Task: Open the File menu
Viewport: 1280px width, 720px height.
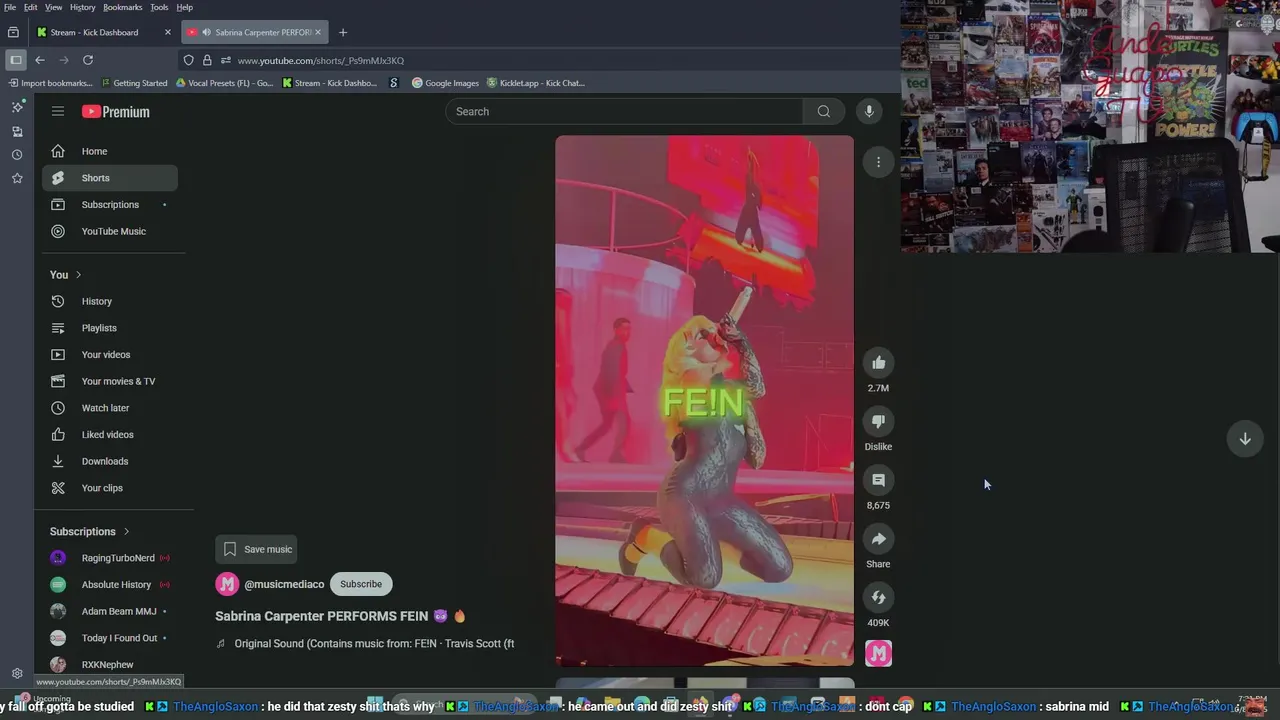Action: pyautogui.click(x=10, y=7)
